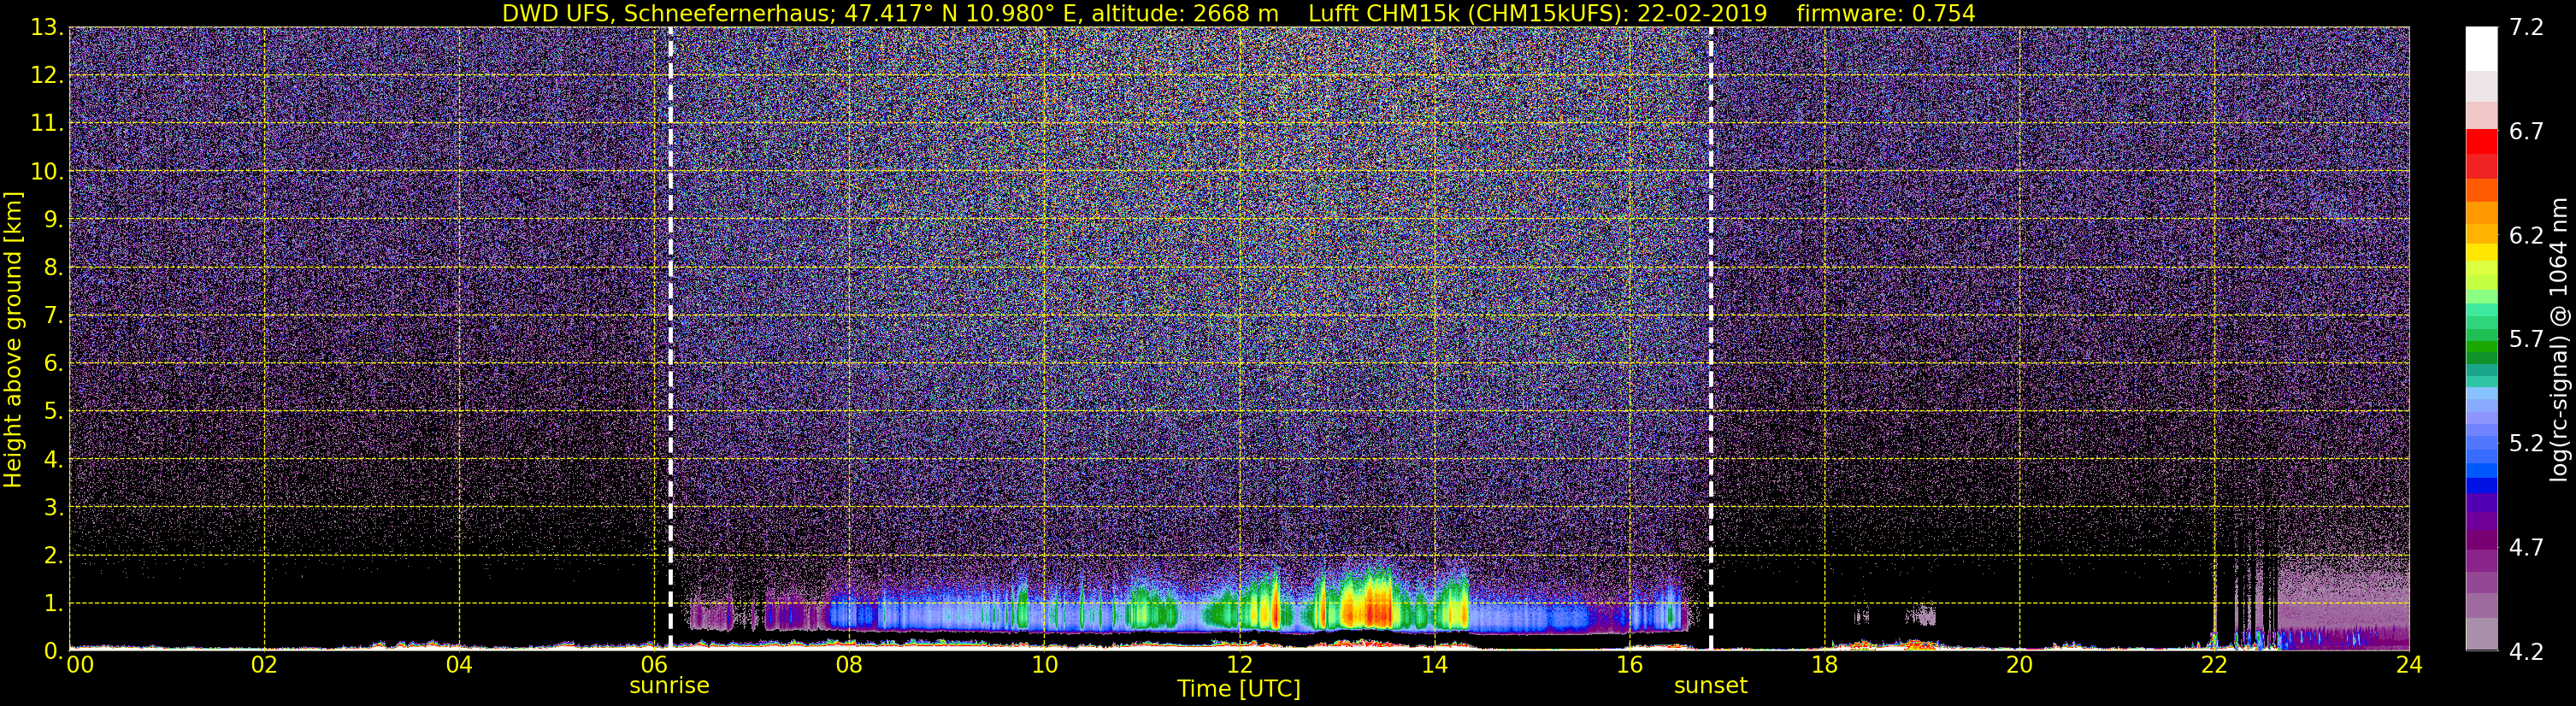This screenshot has height=706, width=2576.
Task: Click the purple colorbar segment near 4.7
Action: tap(2481, 546)
